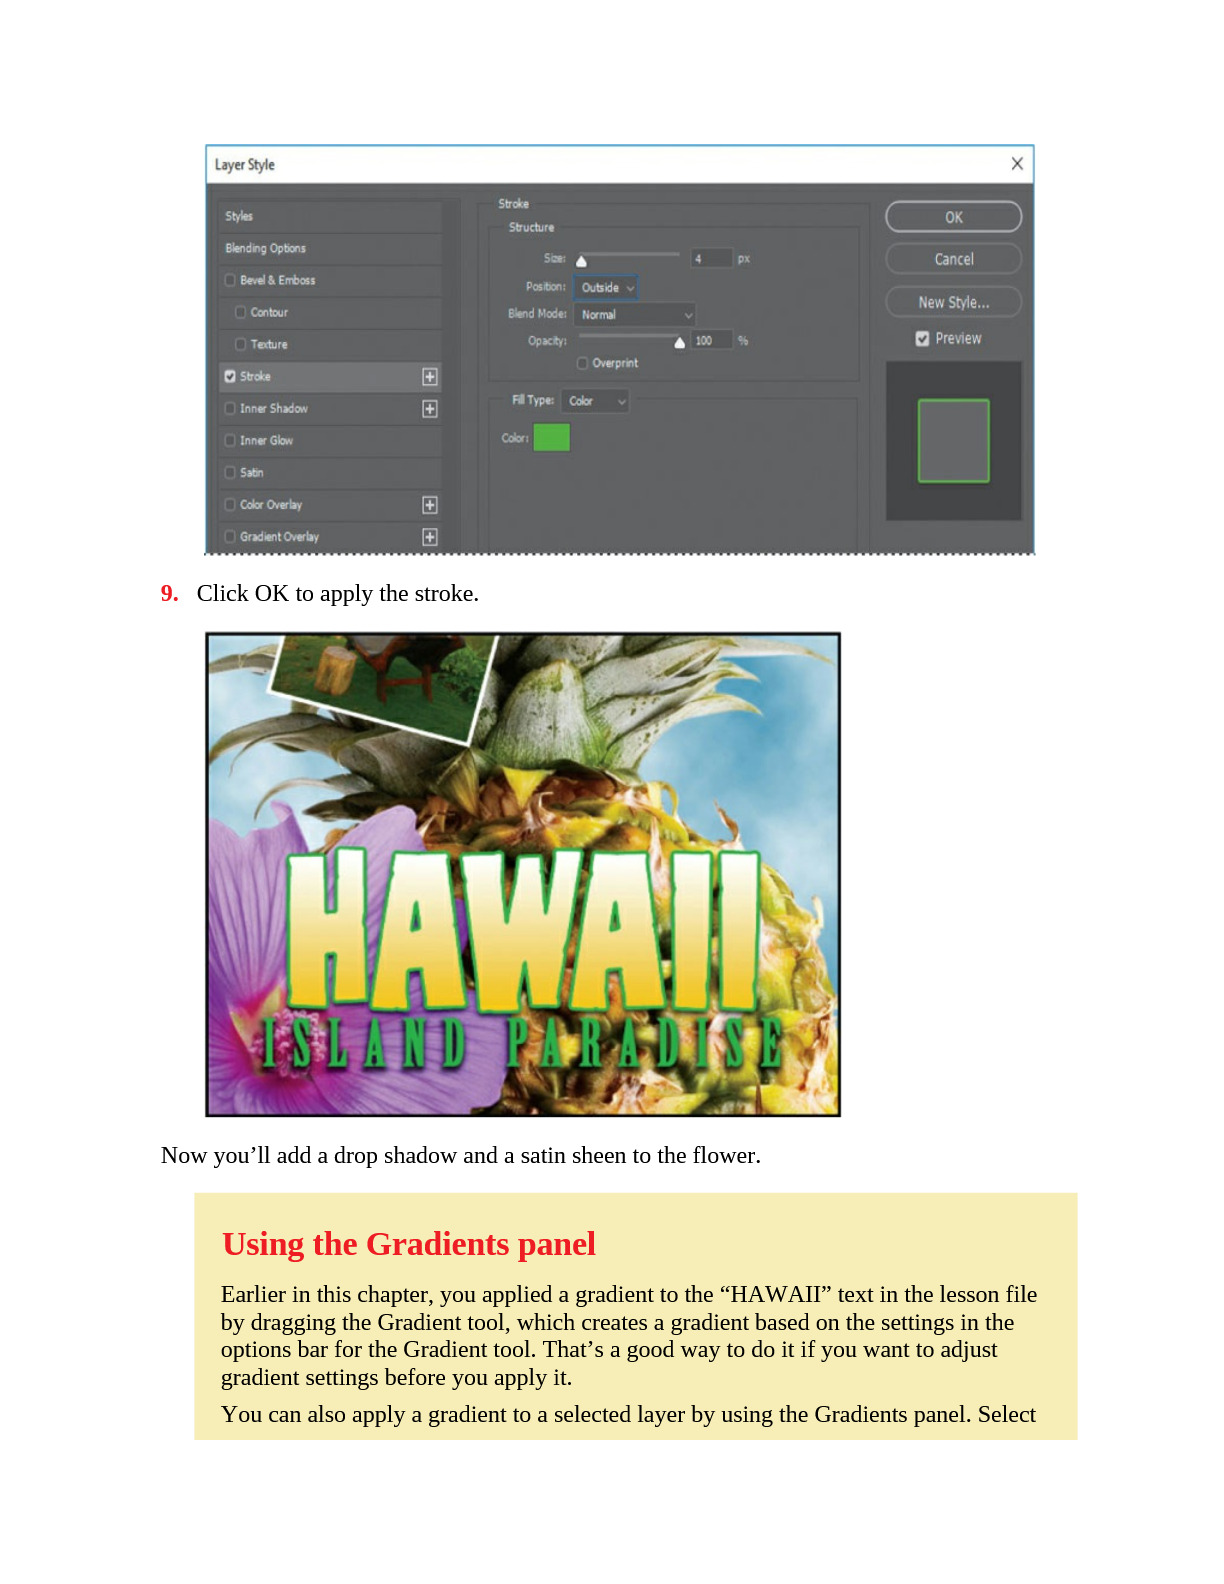Click the green stroke color swatch
The width and height of the screenshot is (1224, 1584).
(x=551, y=438)
